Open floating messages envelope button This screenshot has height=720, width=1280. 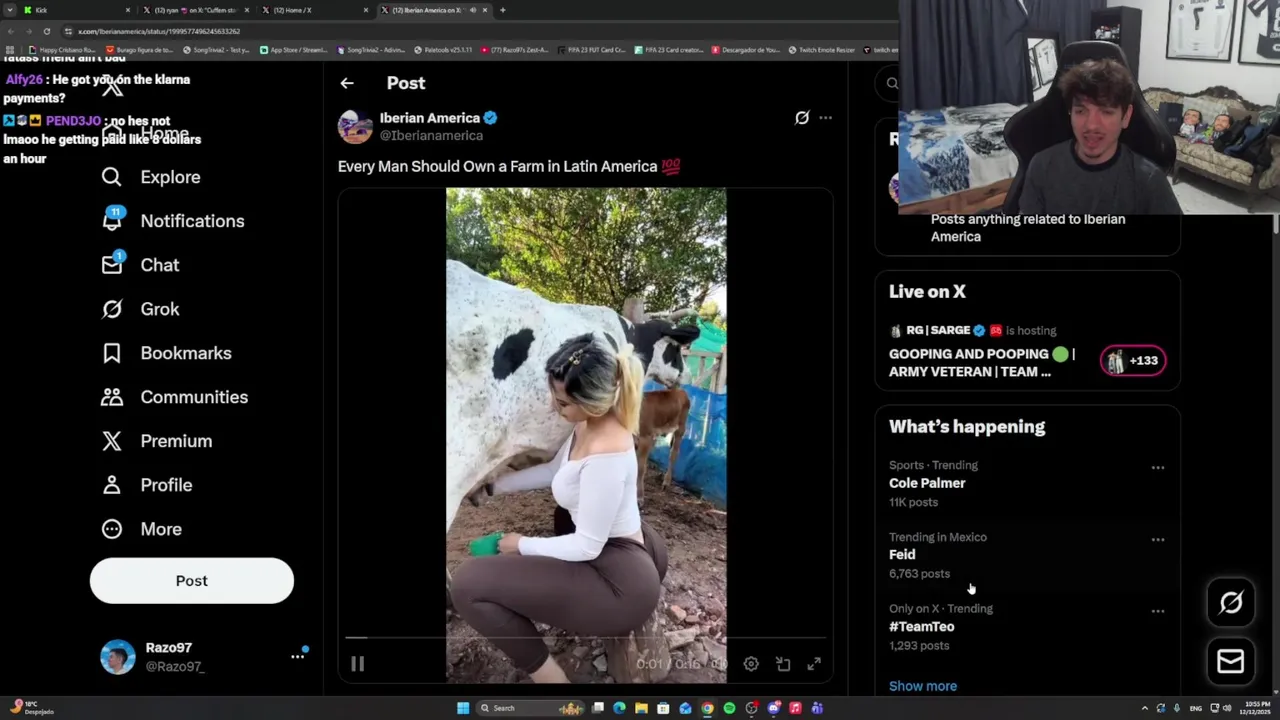pos(1231,661)
